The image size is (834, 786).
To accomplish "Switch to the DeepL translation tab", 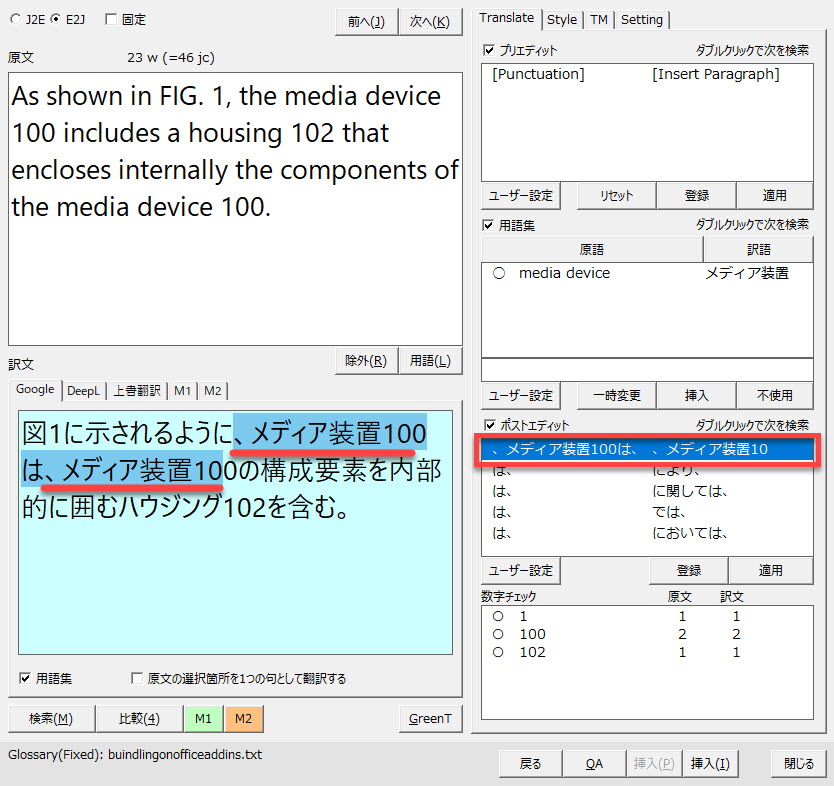I will coord(83,390).
